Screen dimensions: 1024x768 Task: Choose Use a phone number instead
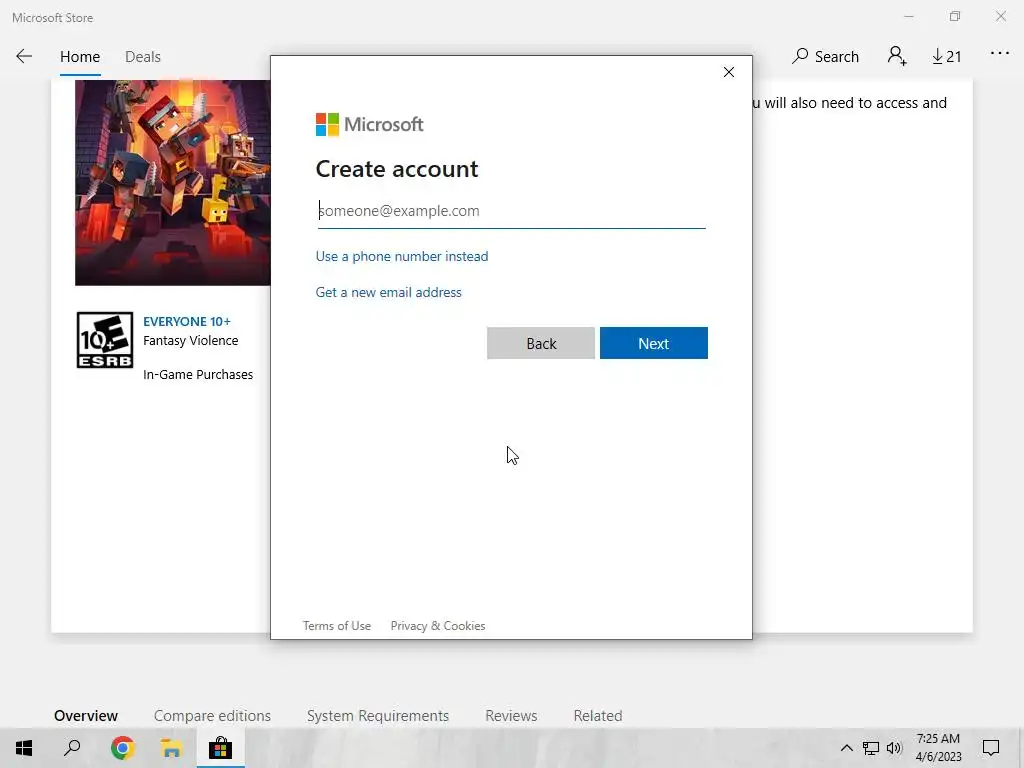(402, 256)
